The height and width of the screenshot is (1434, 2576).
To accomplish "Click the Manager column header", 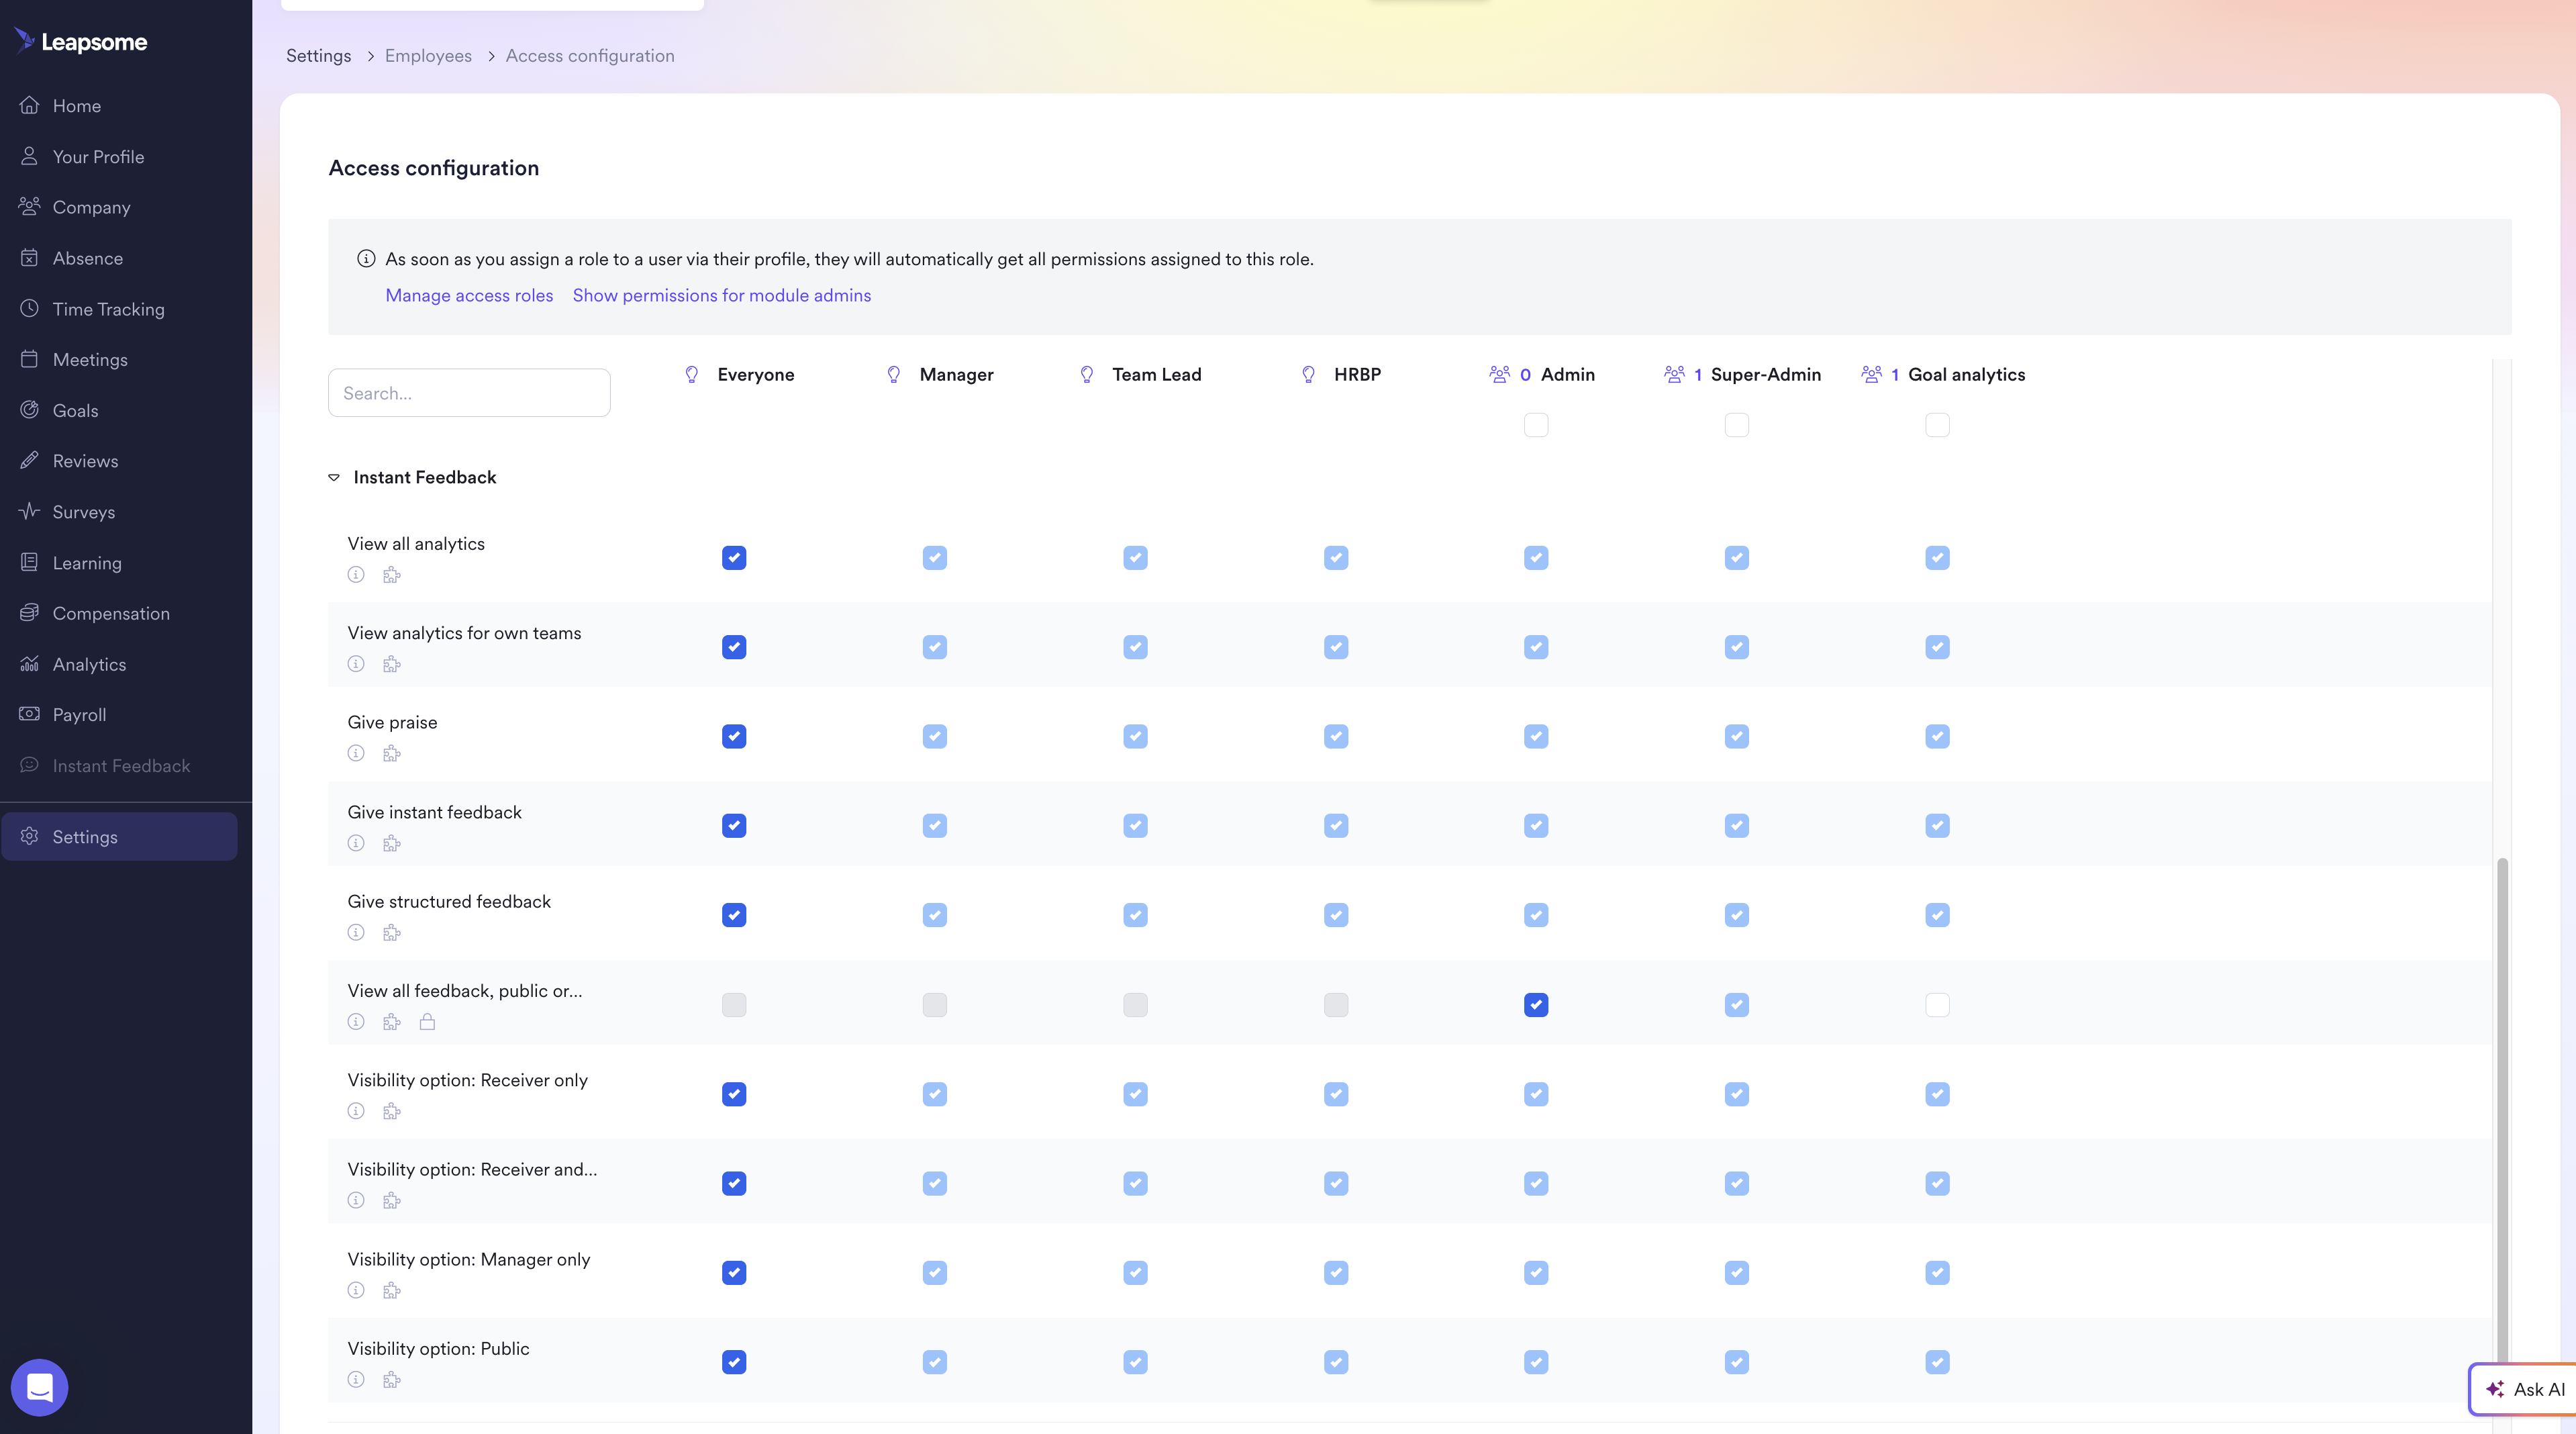I will [x=957, y=375].
